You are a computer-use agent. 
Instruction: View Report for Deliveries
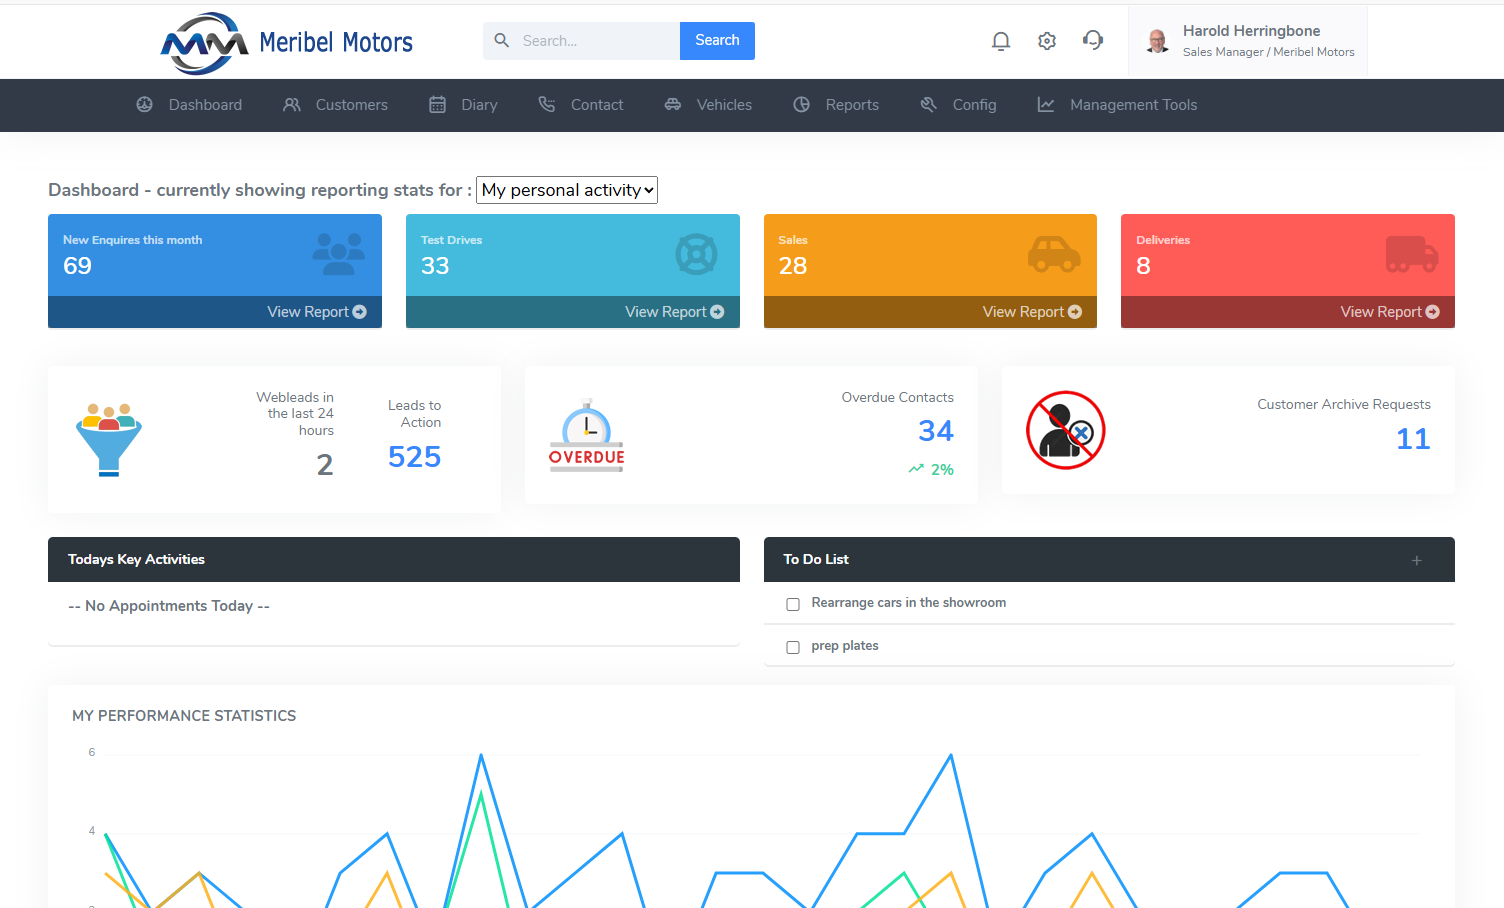[1389, 312]
